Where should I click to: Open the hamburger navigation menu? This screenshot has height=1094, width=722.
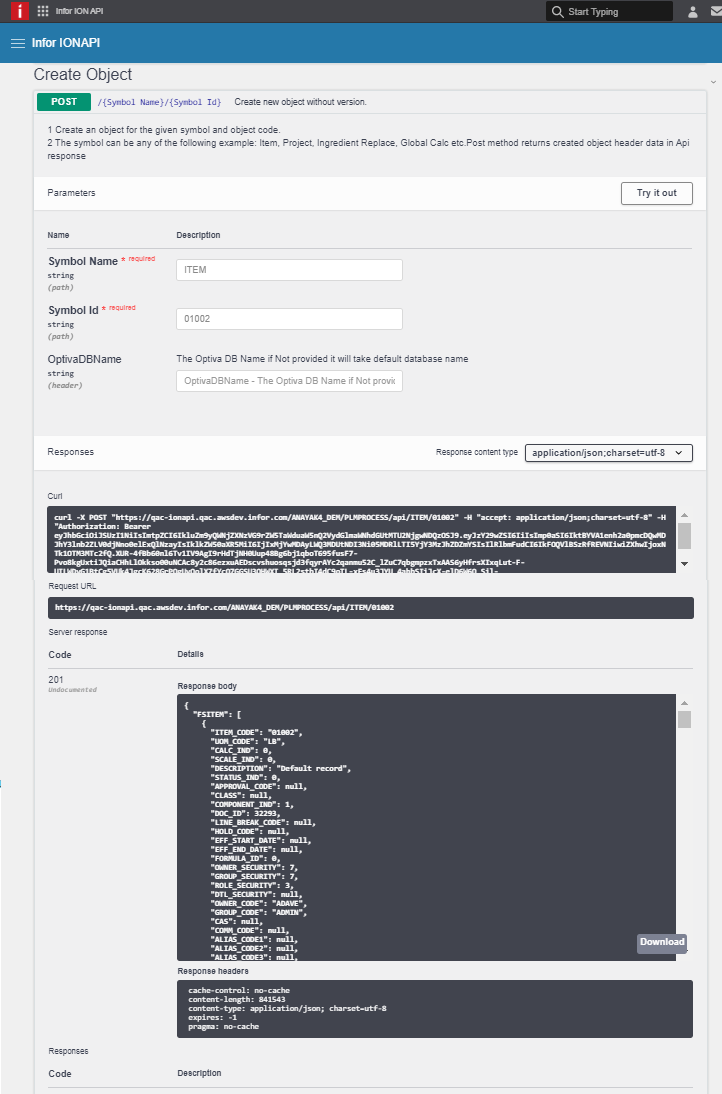click(x=18, y=43)
